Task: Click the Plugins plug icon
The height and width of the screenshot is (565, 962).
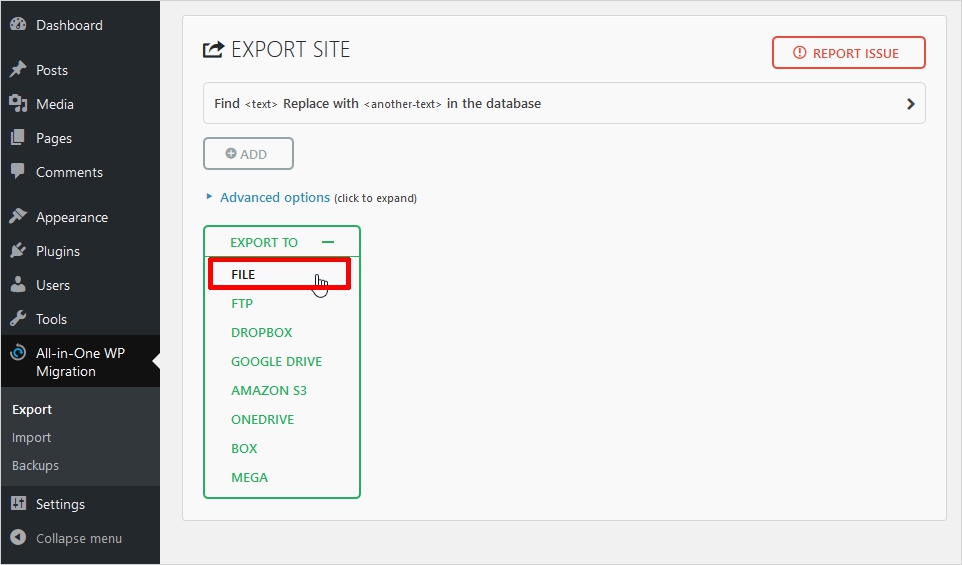Action: [18, 251]
